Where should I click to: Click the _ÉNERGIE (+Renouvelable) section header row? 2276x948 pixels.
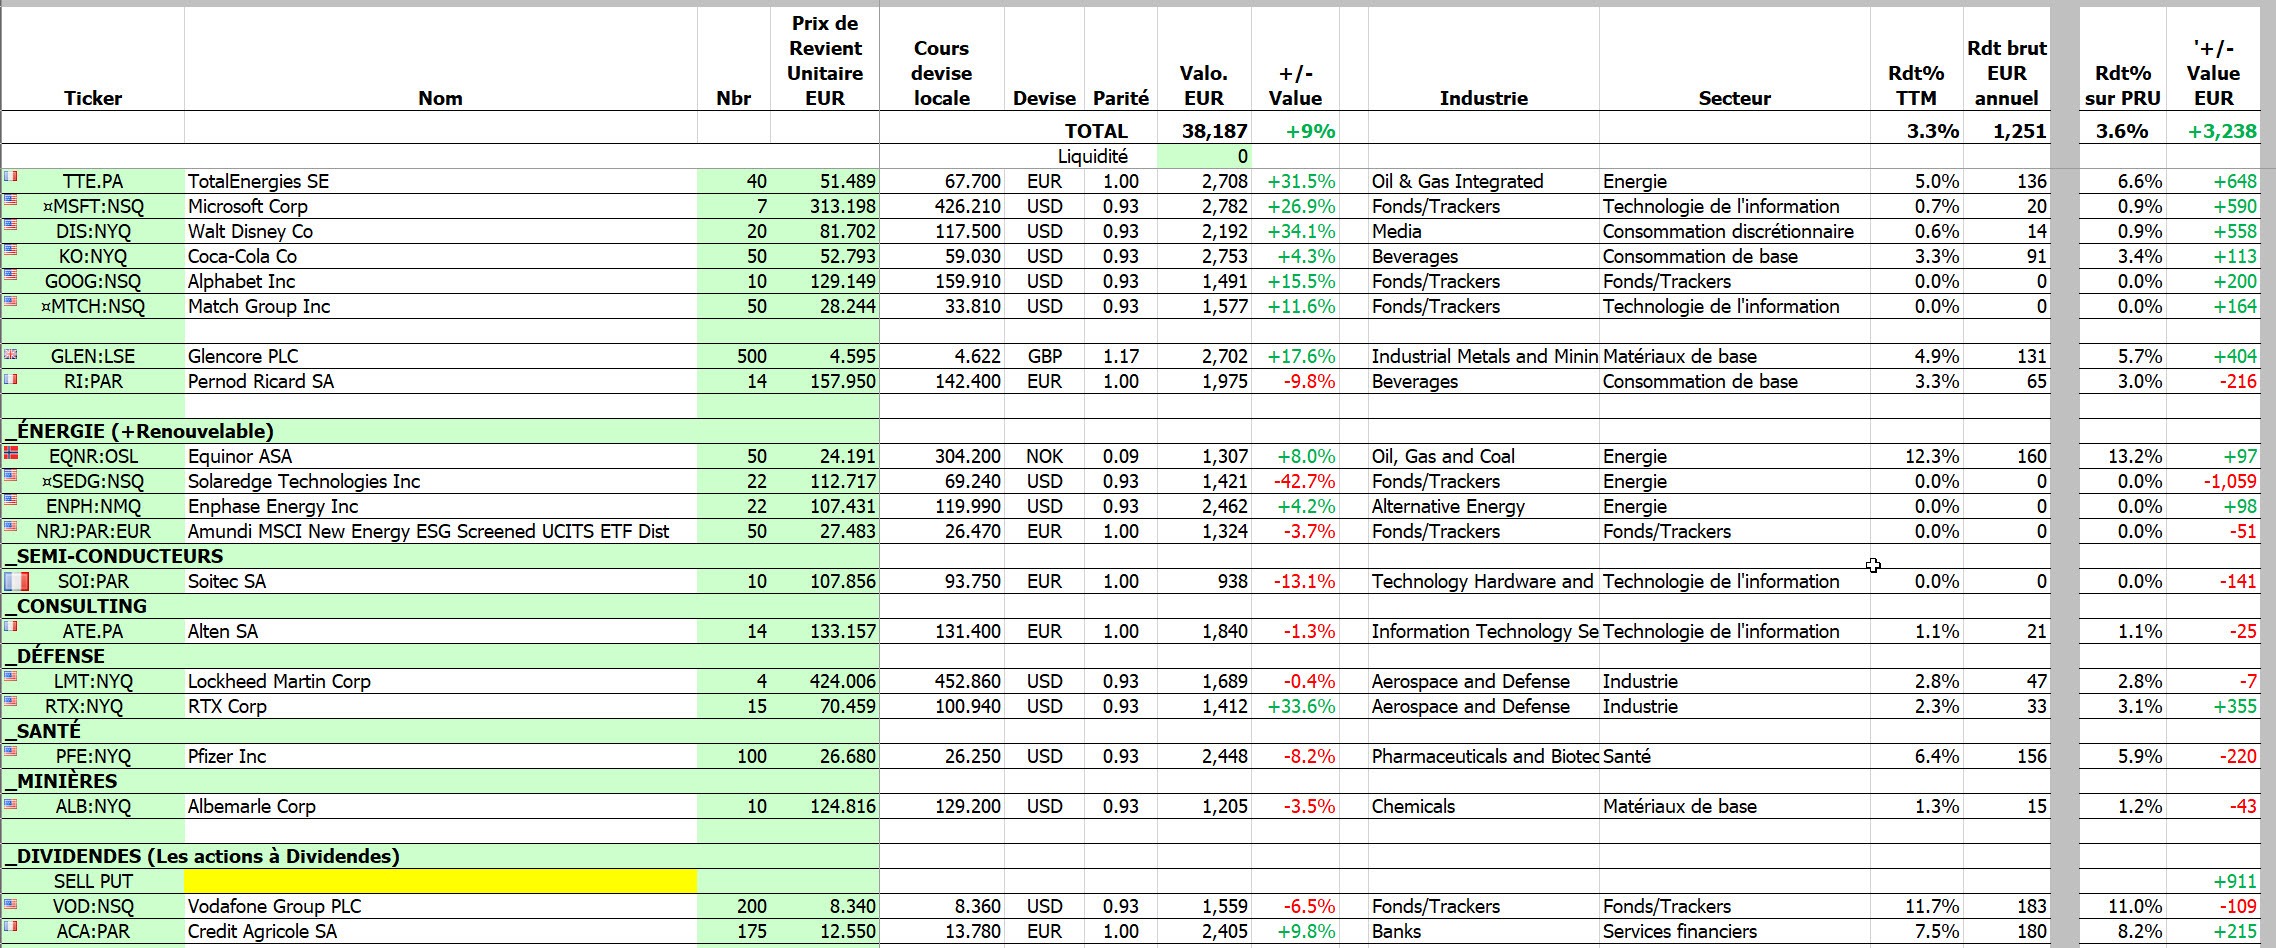click(440, 431)
